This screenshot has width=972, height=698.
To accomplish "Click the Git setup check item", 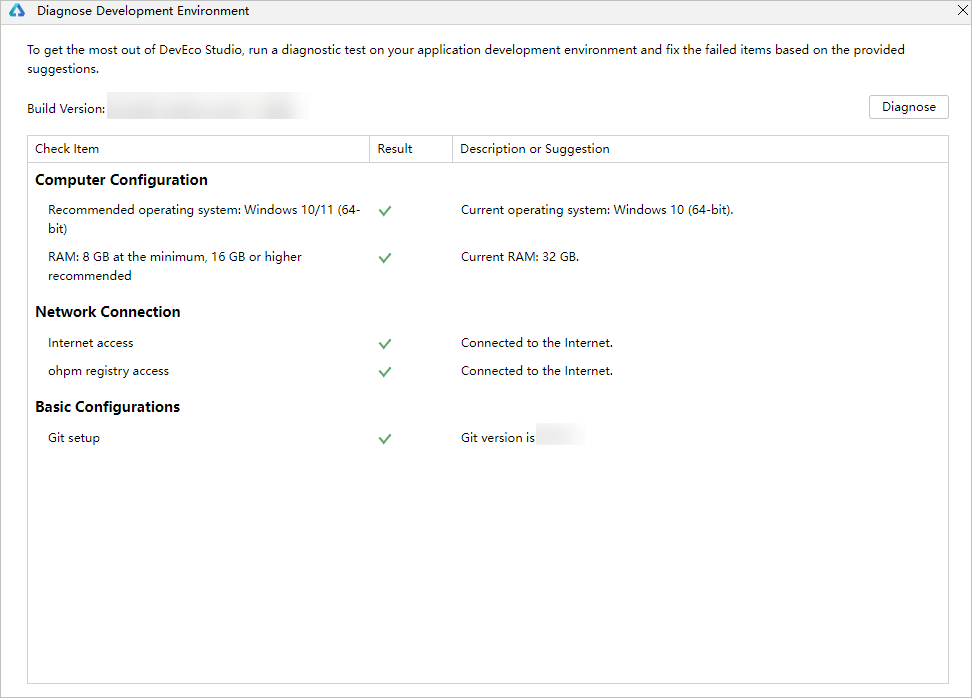I will (x=74, y=438).
